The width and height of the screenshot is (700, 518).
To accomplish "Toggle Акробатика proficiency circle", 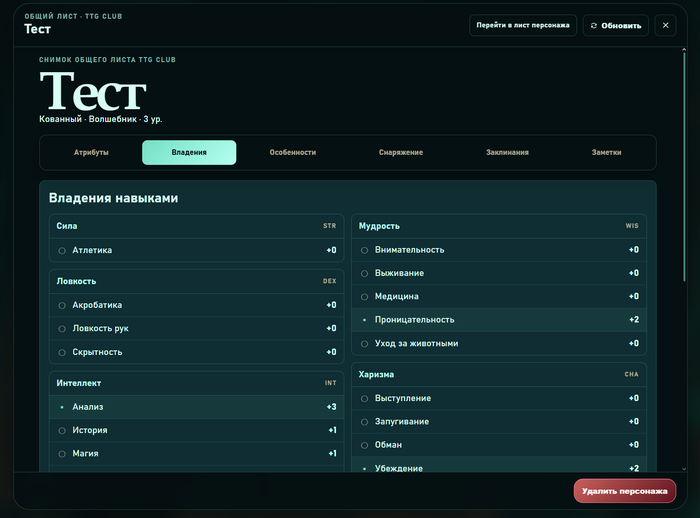I will pyautogui.click(x=62, y=305).
